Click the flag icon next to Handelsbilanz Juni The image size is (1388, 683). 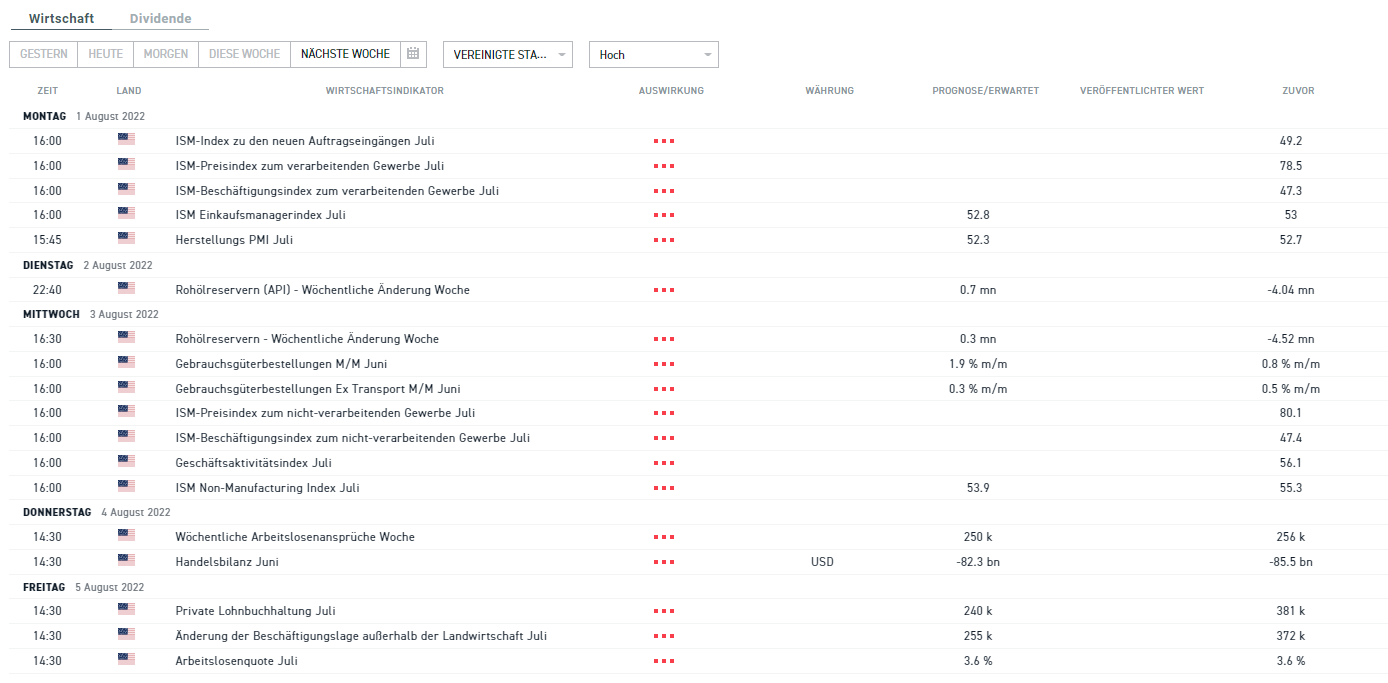pyautogui.click(x=126, y=561)
